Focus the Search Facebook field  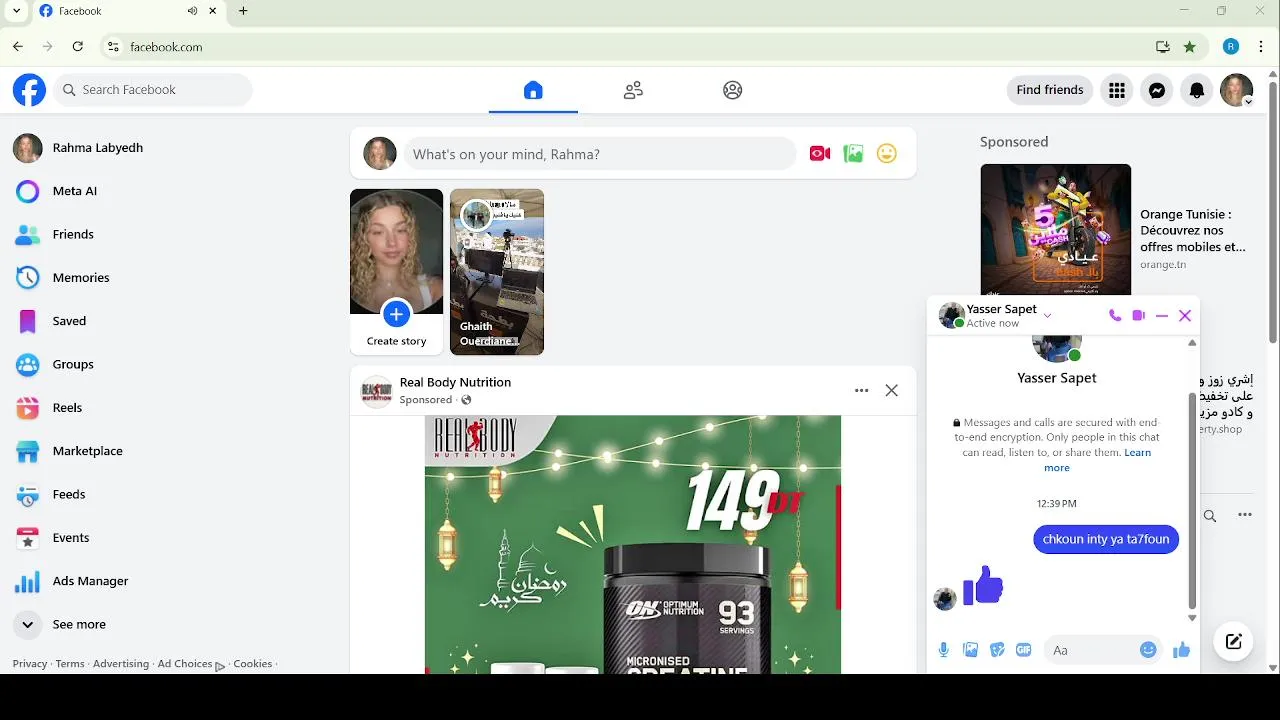pyautogui.click(x=153, y=90)
